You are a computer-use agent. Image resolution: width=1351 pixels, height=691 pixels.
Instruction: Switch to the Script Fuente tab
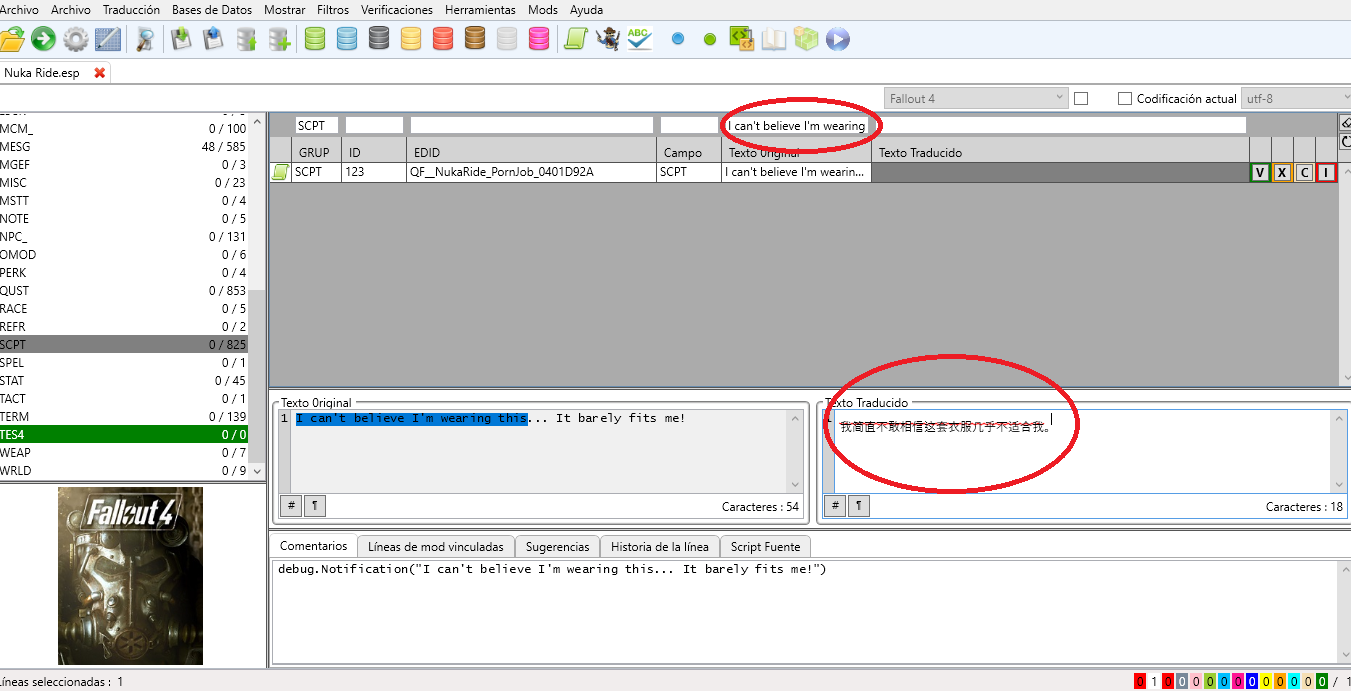766,546
